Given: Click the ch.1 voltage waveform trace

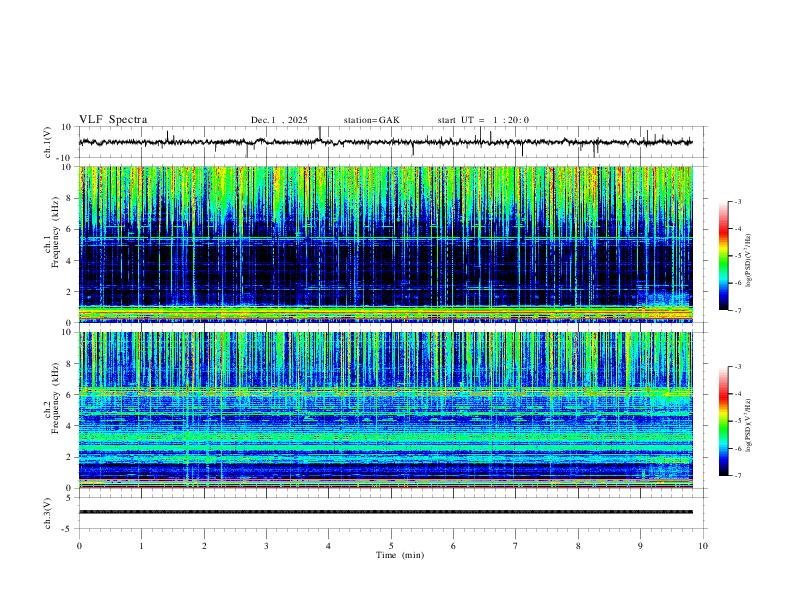Looking at the screenshot, I should click(x=385, y=142).
